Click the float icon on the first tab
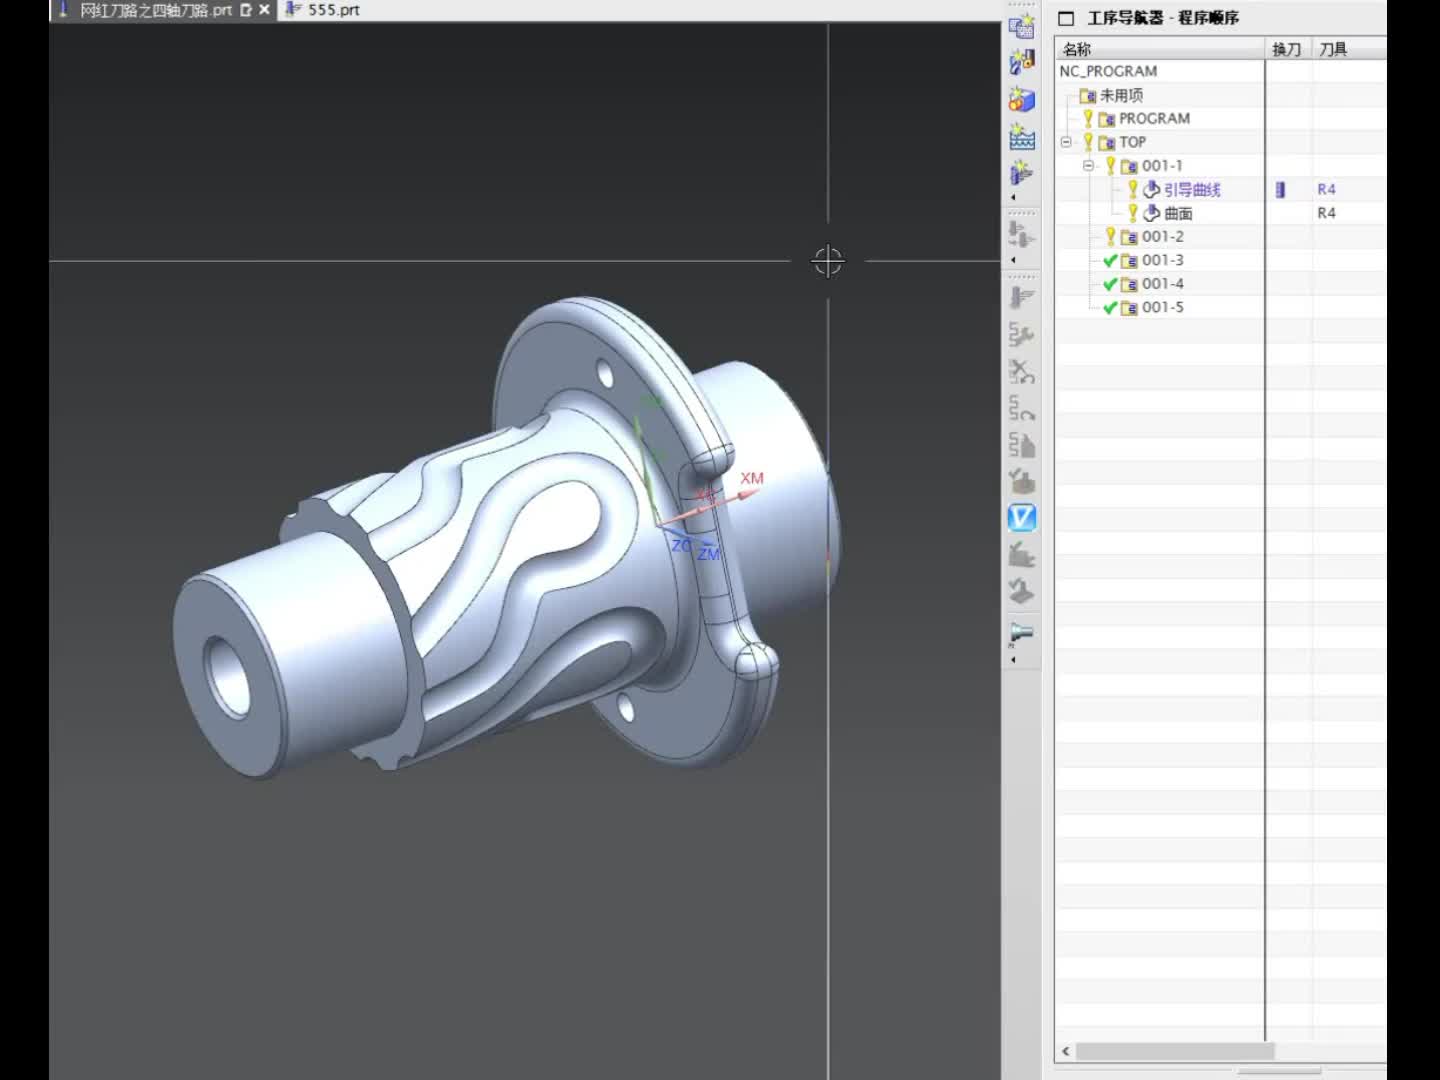The height and width of the screenshot is (1080, 1440). [246, 10]
